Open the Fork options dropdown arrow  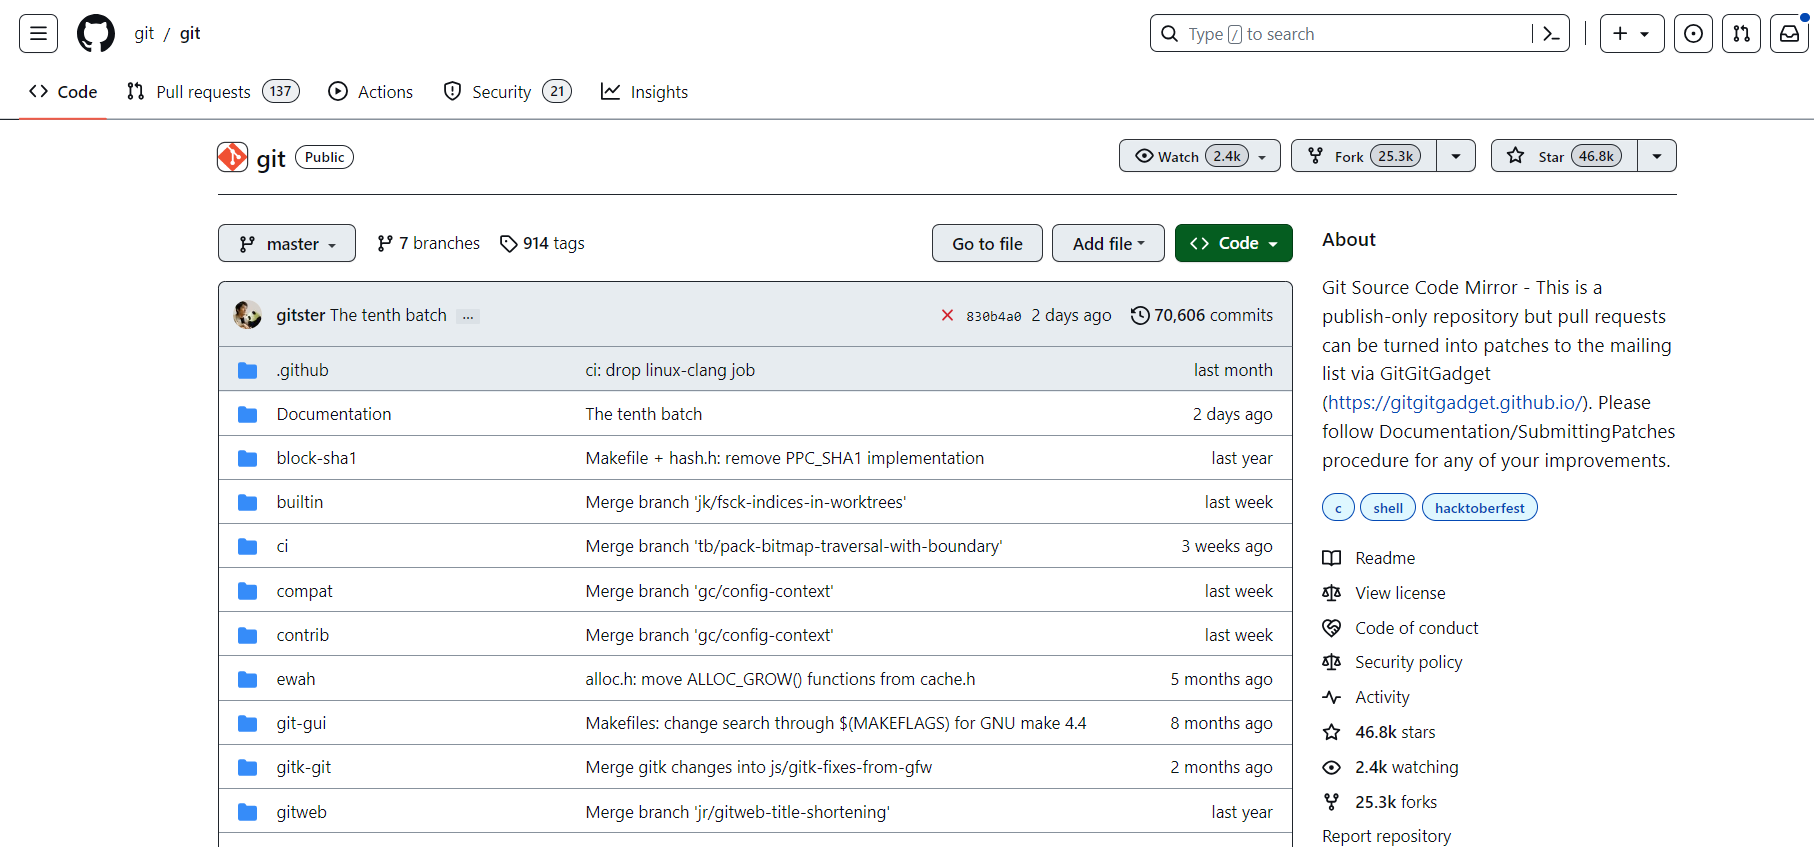1456,156
